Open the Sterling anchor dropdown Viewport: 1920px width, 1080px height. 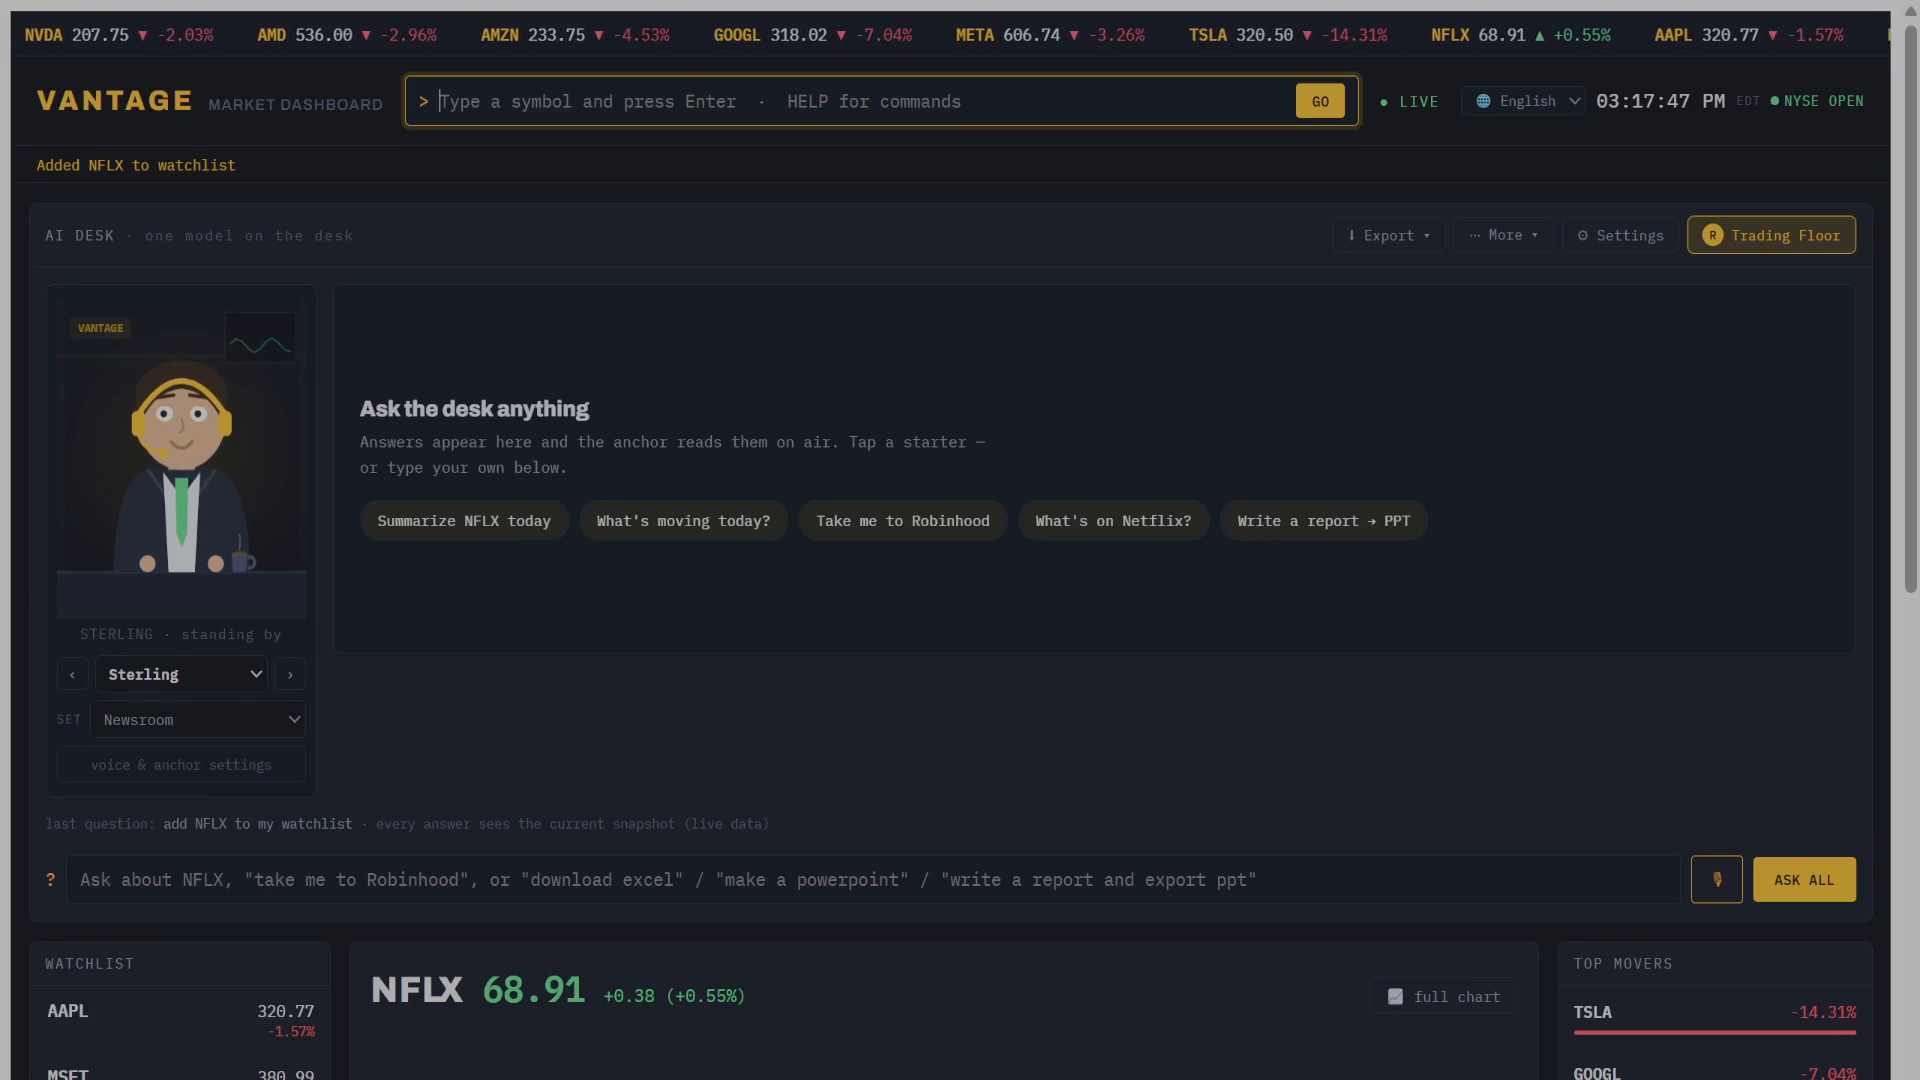tap(181, 674)
